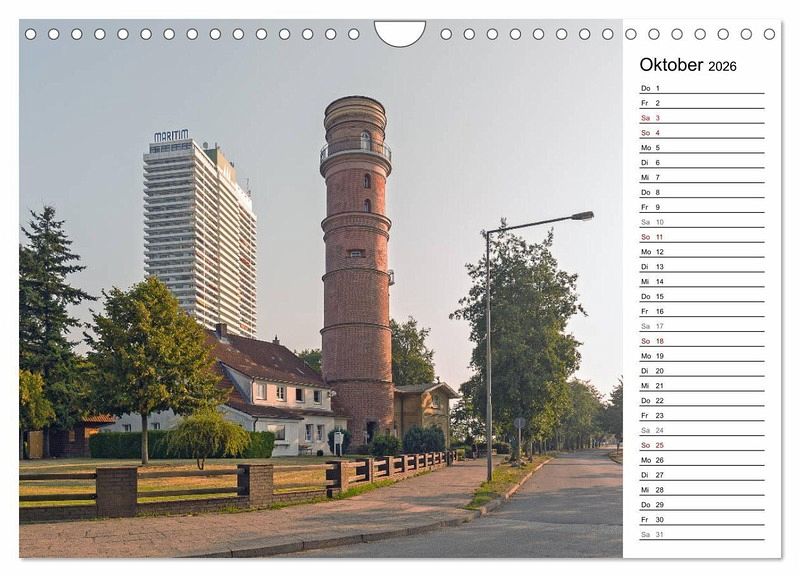800x577 pixels.
Task: Select the date row Sa 10
Action: tap(702, 222)
